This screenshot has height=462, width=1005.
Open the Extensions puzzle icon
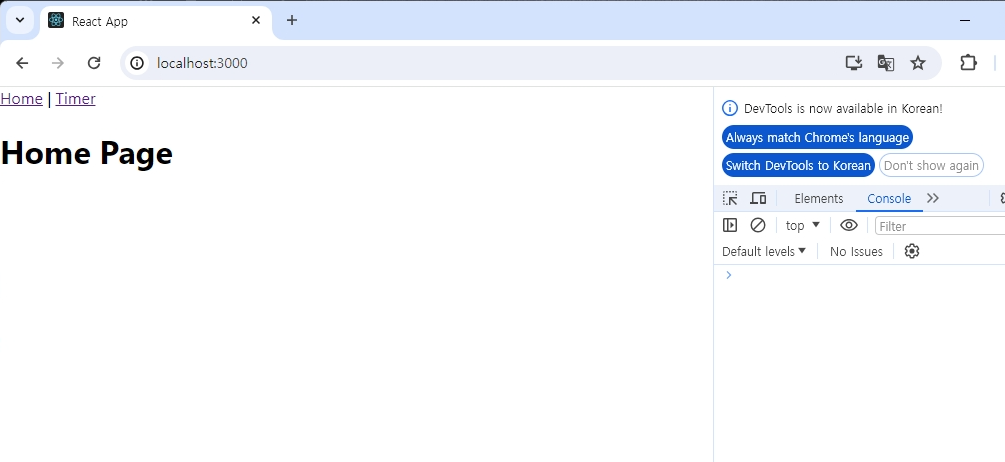pyautogui.click(x=968, y=63)
